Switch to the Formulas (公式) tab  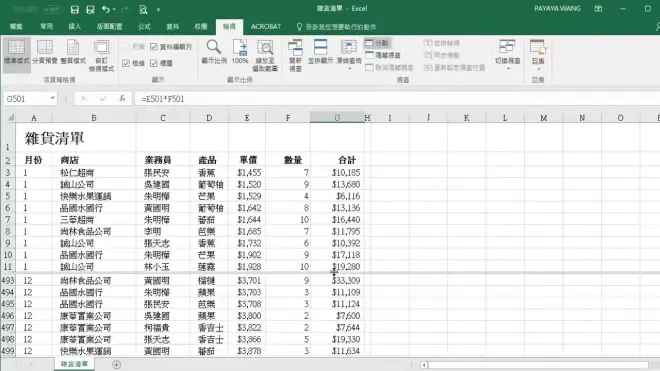144,27
